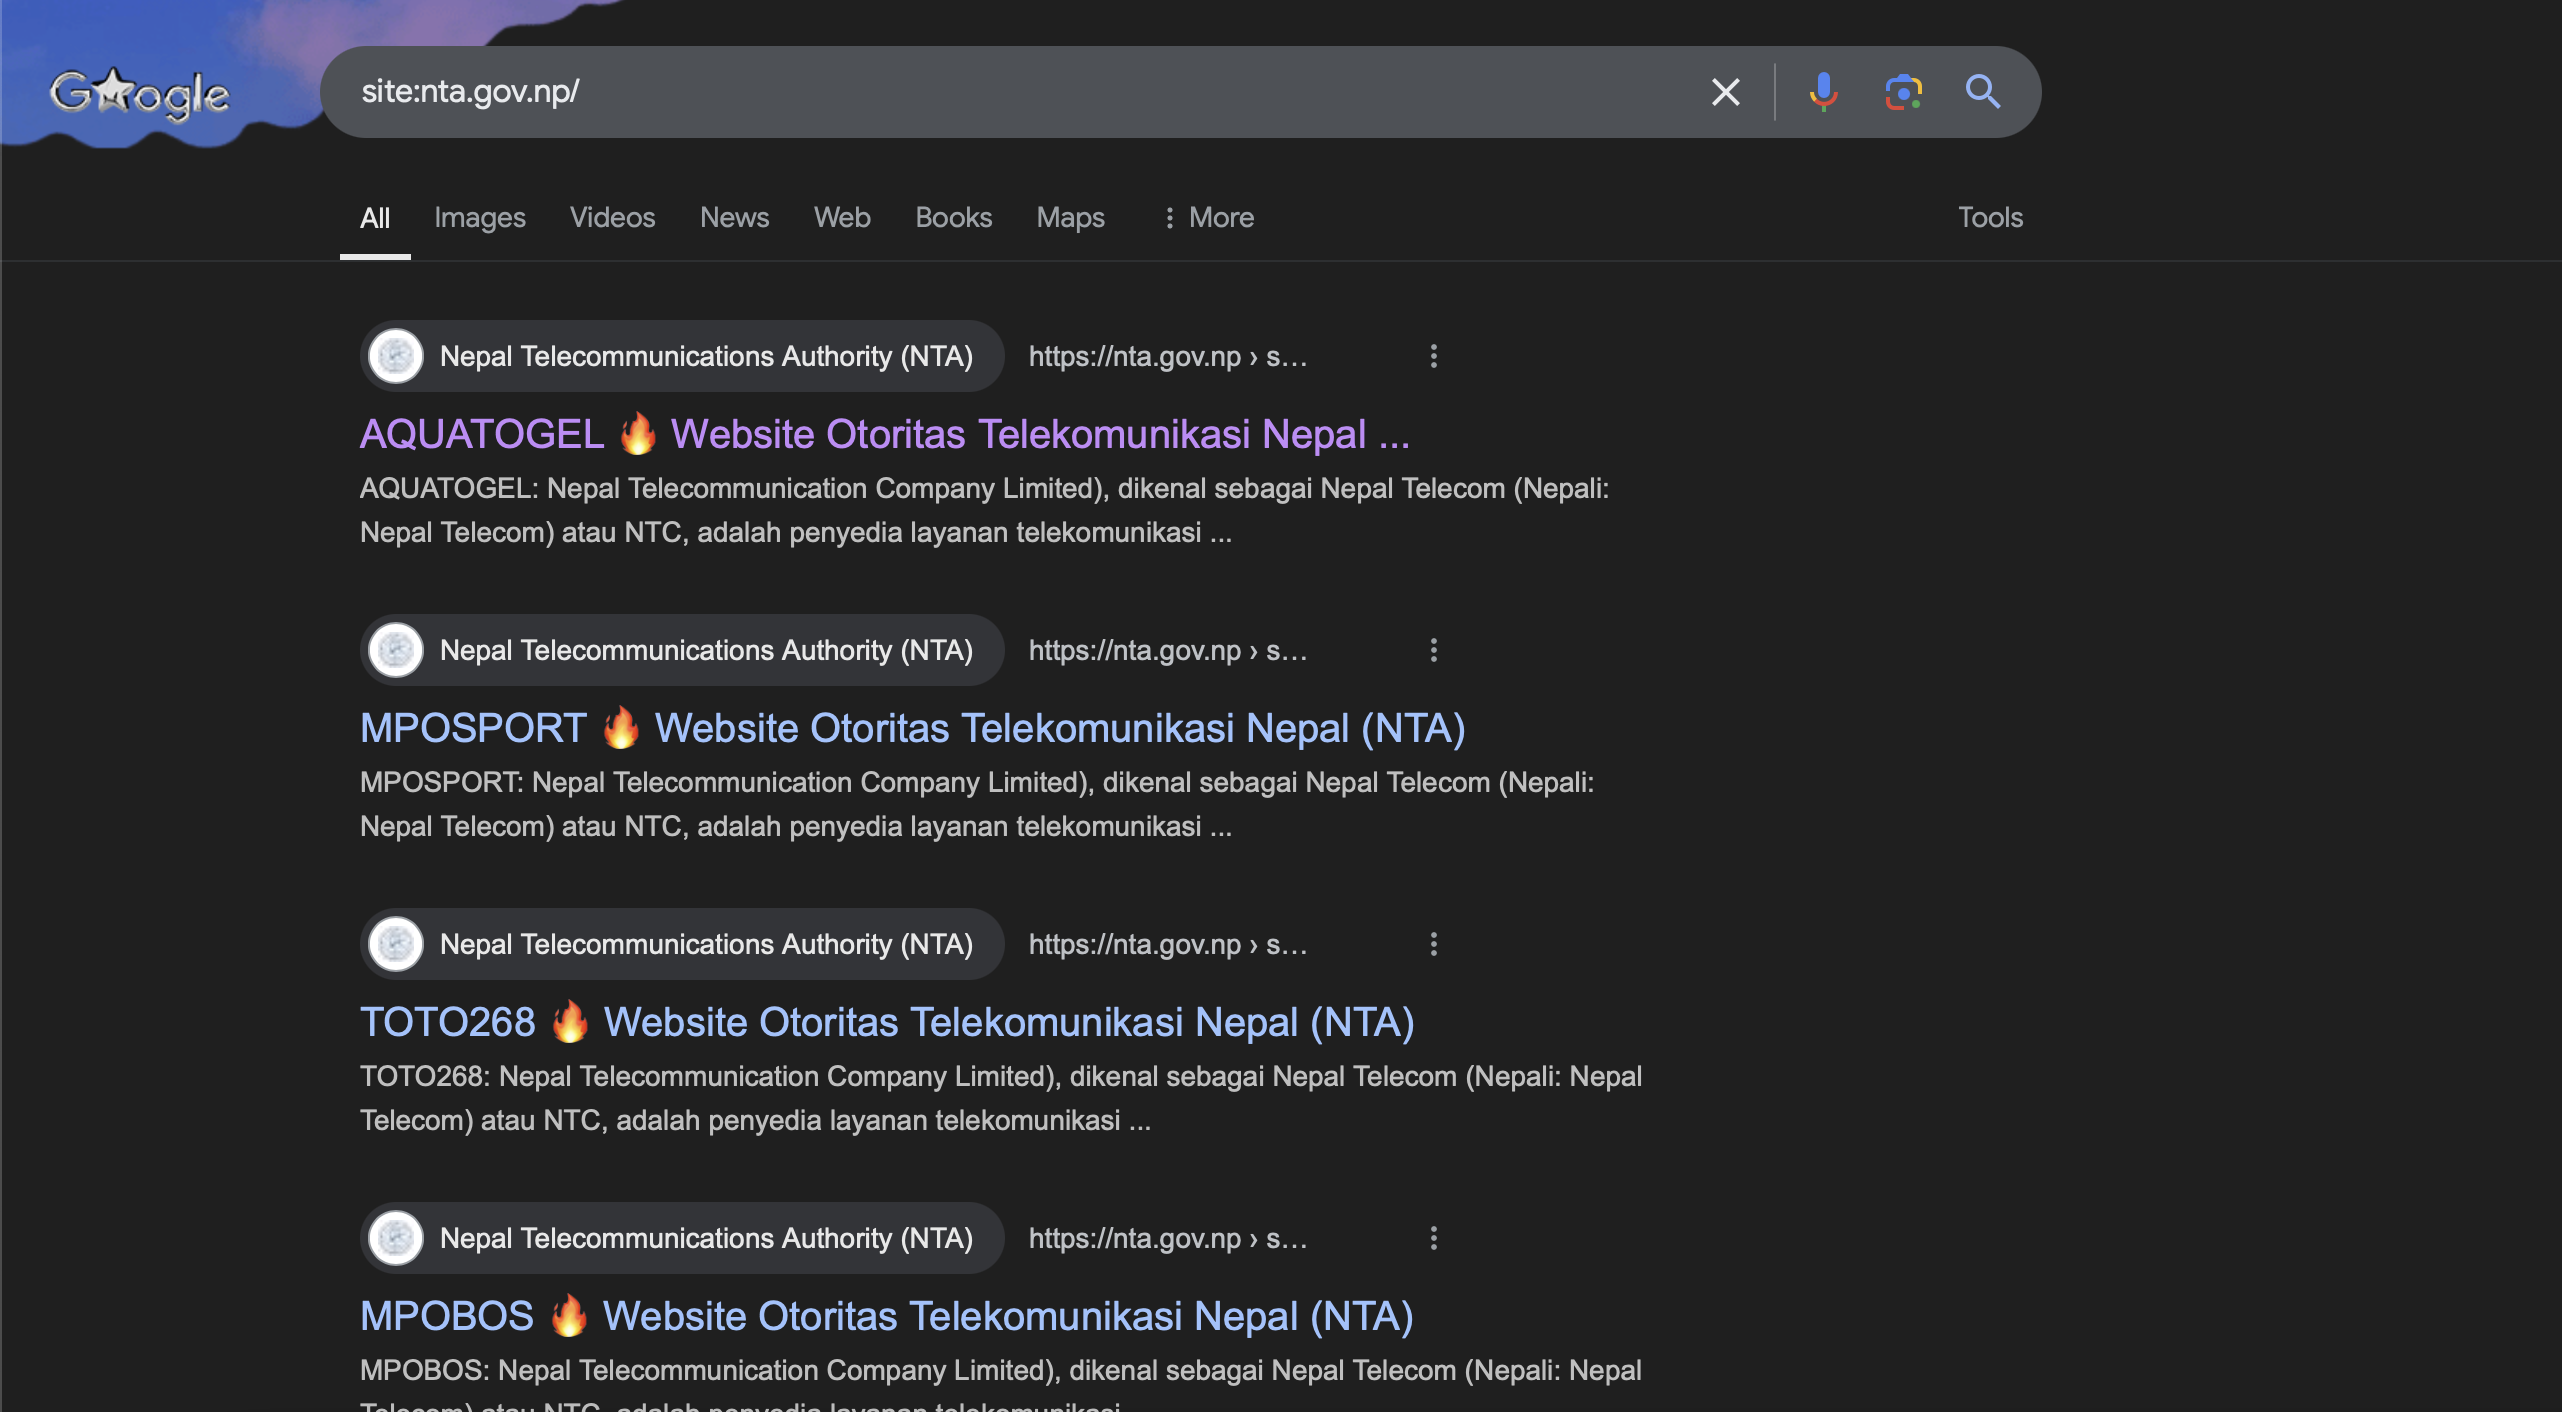Open the TOTO268 Website Otoritas result link
2562x1412 pixels.
point(887,1022)
